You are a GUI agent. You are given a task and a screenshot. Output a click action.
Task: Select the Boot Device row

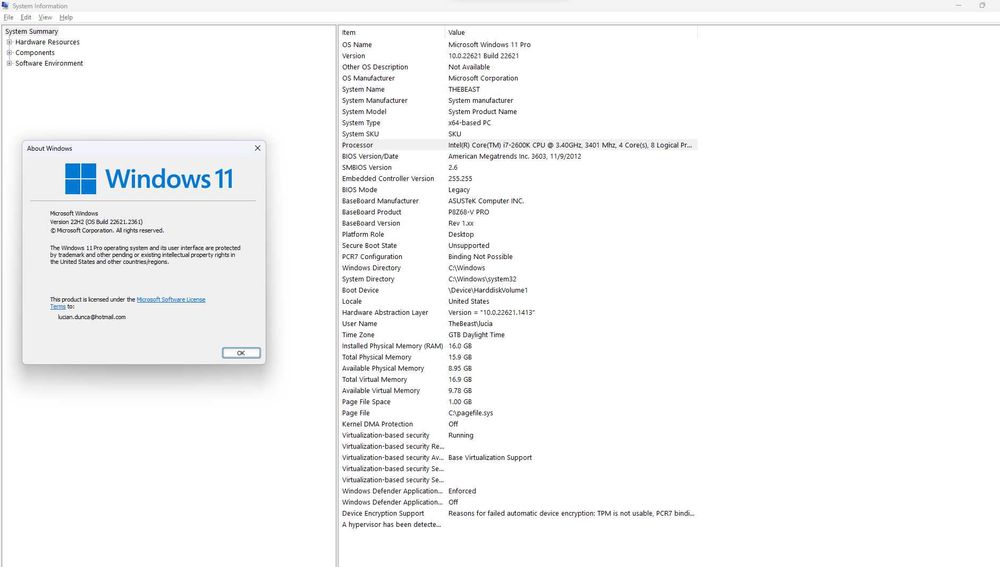click(518, 290)
